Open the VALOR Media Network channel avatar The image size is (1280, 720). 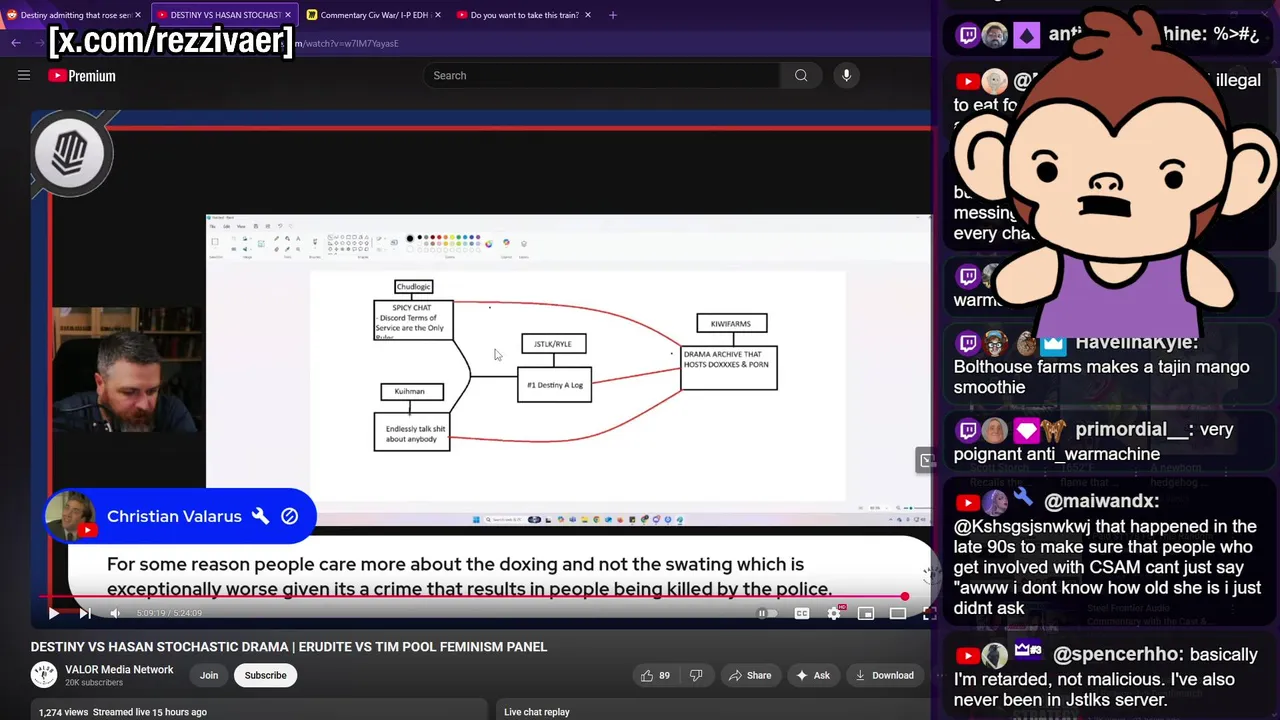pos(44,675)
